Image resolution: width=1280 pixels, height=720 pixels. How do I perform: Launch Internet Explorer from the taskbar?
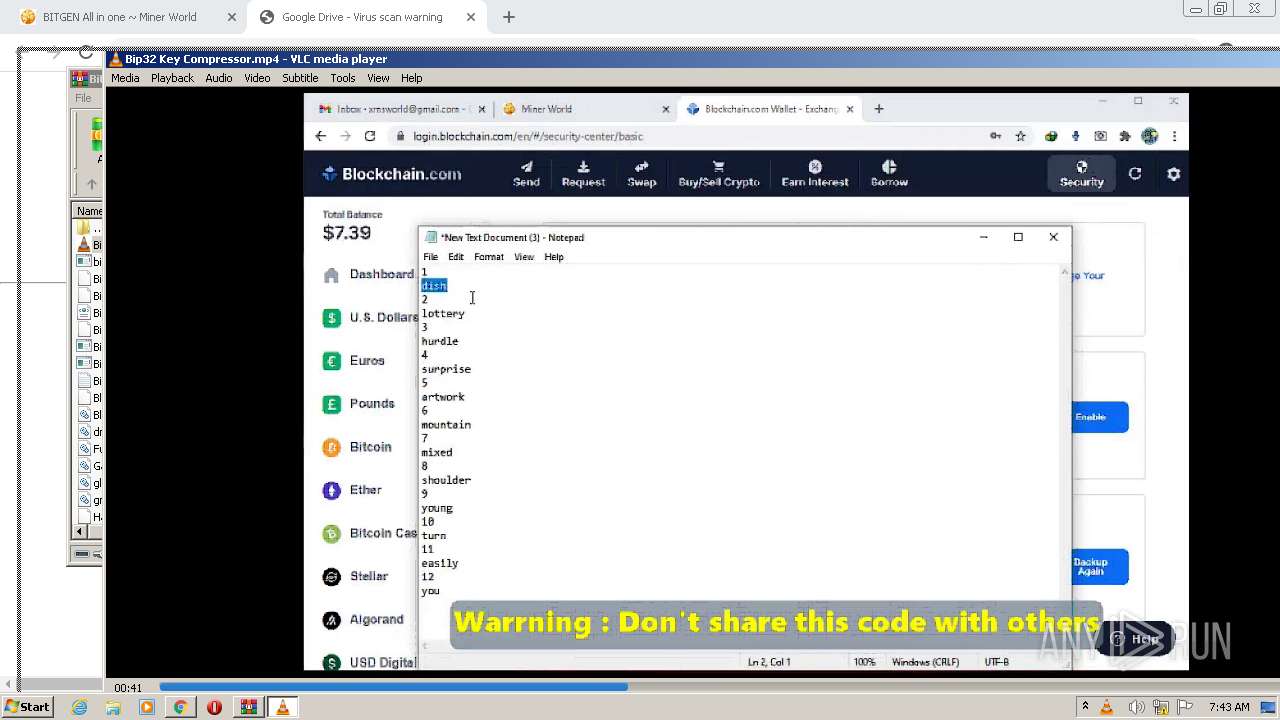(x=79, y=707)
